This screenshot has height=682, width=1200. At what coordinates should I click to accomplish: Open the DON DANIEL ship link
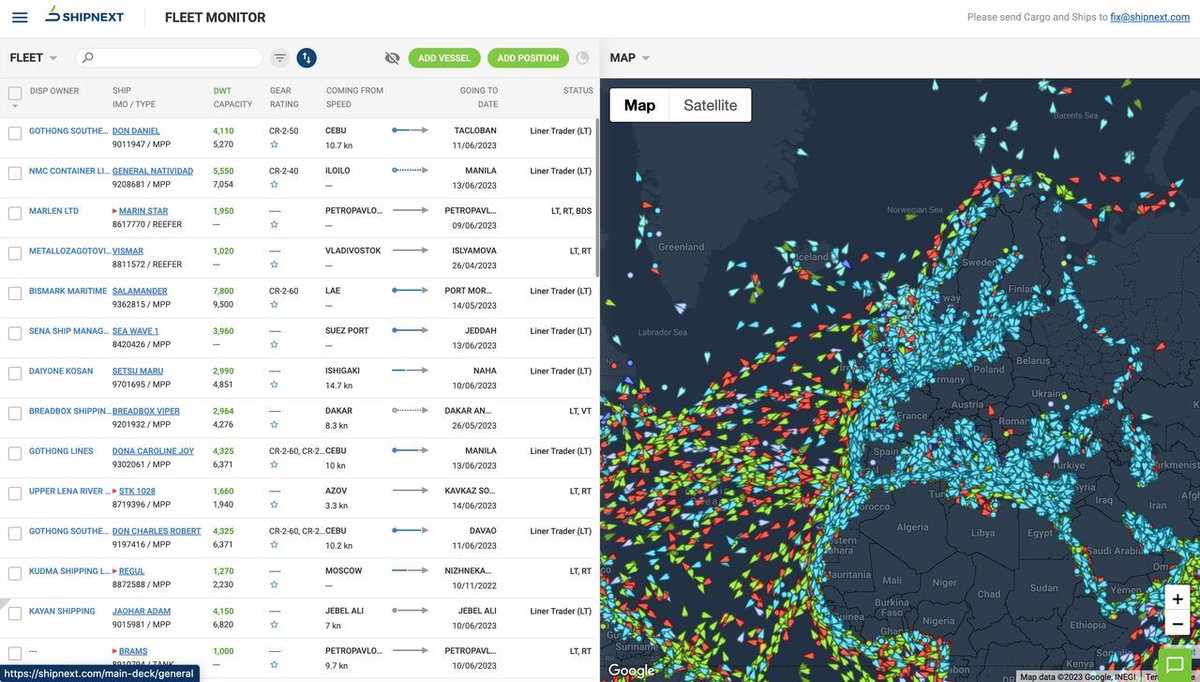136,131
